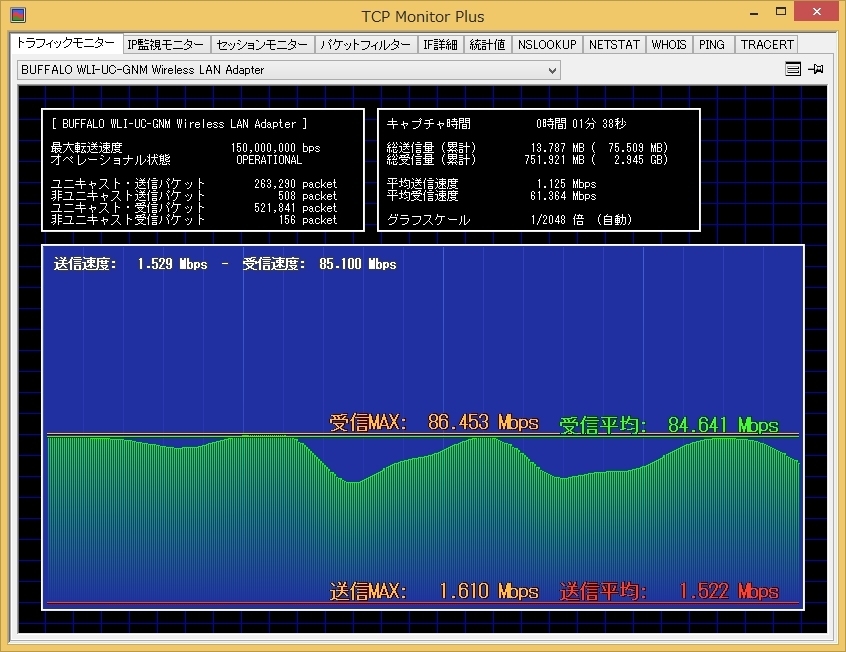This screenshot has width=846, height=652.
Task: Open the NSLOOKUP tab
Action: coord(547,45)
